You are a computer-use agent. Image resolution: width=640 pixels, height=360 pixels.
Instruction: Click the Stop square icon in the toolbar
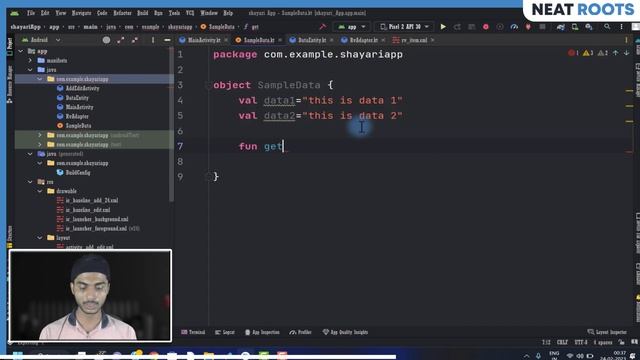pos(542,27)
